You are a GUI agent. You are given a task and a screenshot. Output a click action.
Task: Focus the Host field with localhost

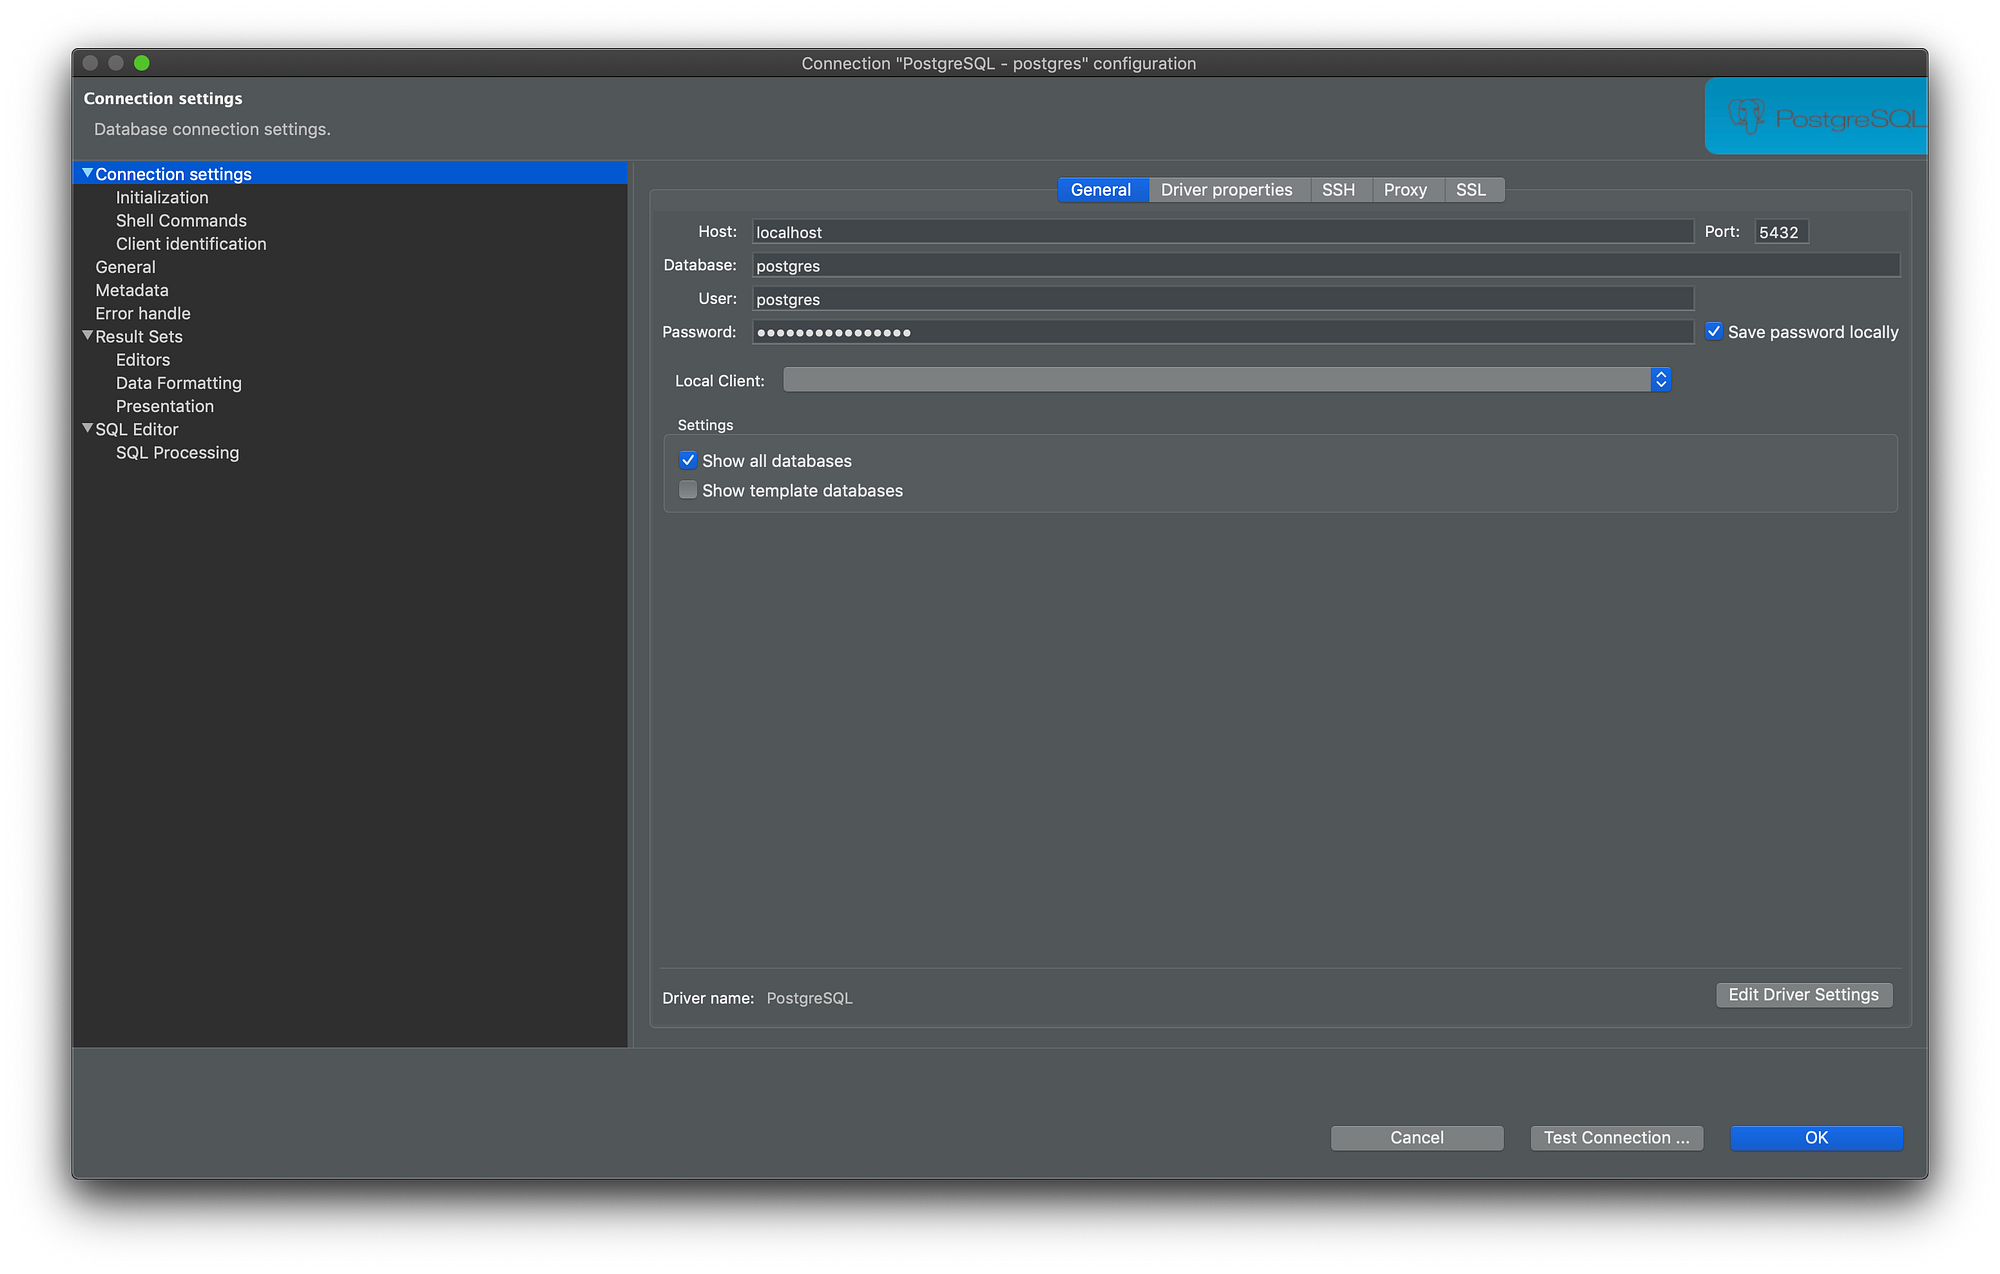(x=1223, y=232)
